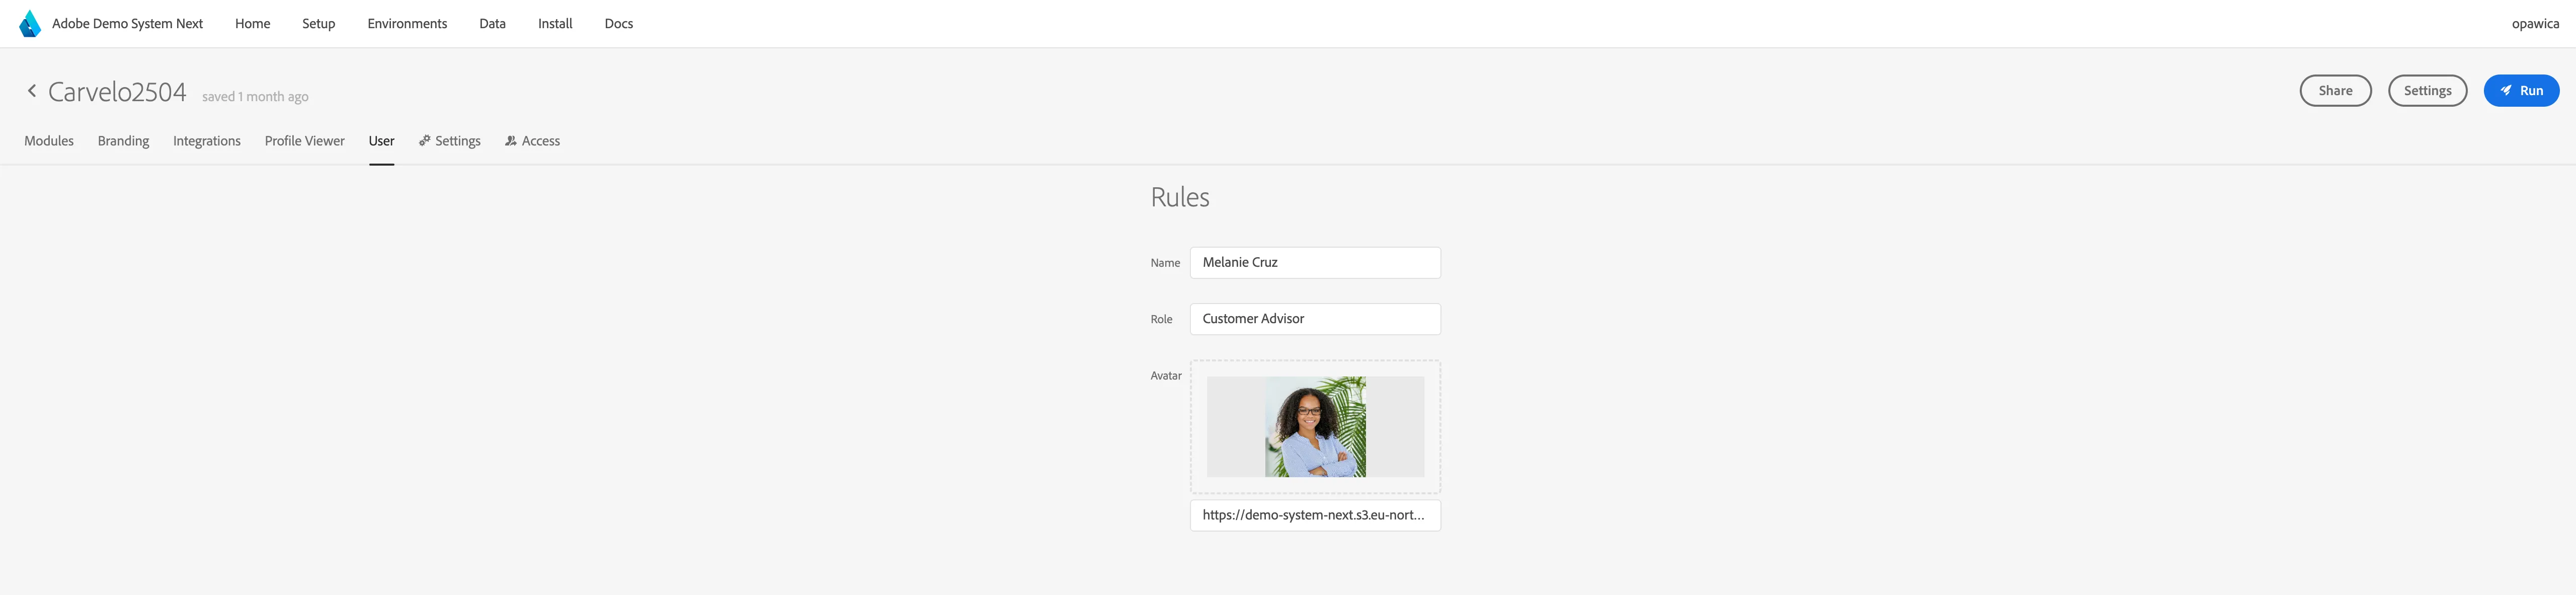The height and width of the screenshot is (595, 2576).
Task: Switch to the Branding tab
Action: (x=123, y=141)
